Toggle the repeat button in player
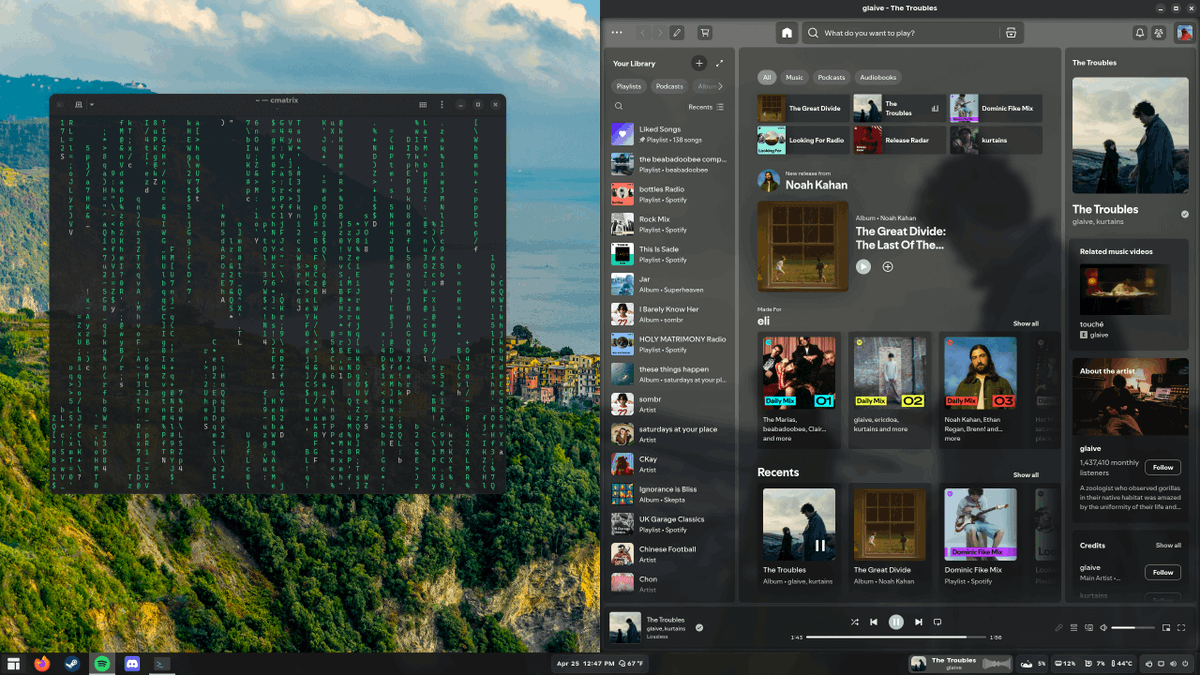 click(937, 622)
